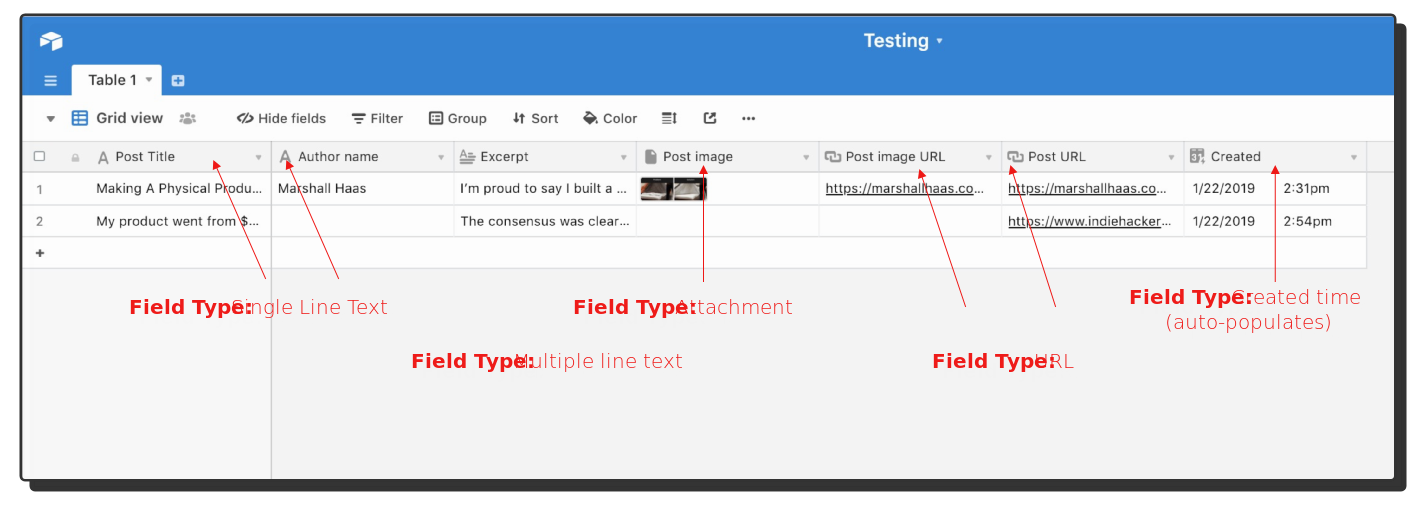Add a new row with plus button
Image resolution: width=1422 pixels, height=528 pixels.
click(40, 253)
